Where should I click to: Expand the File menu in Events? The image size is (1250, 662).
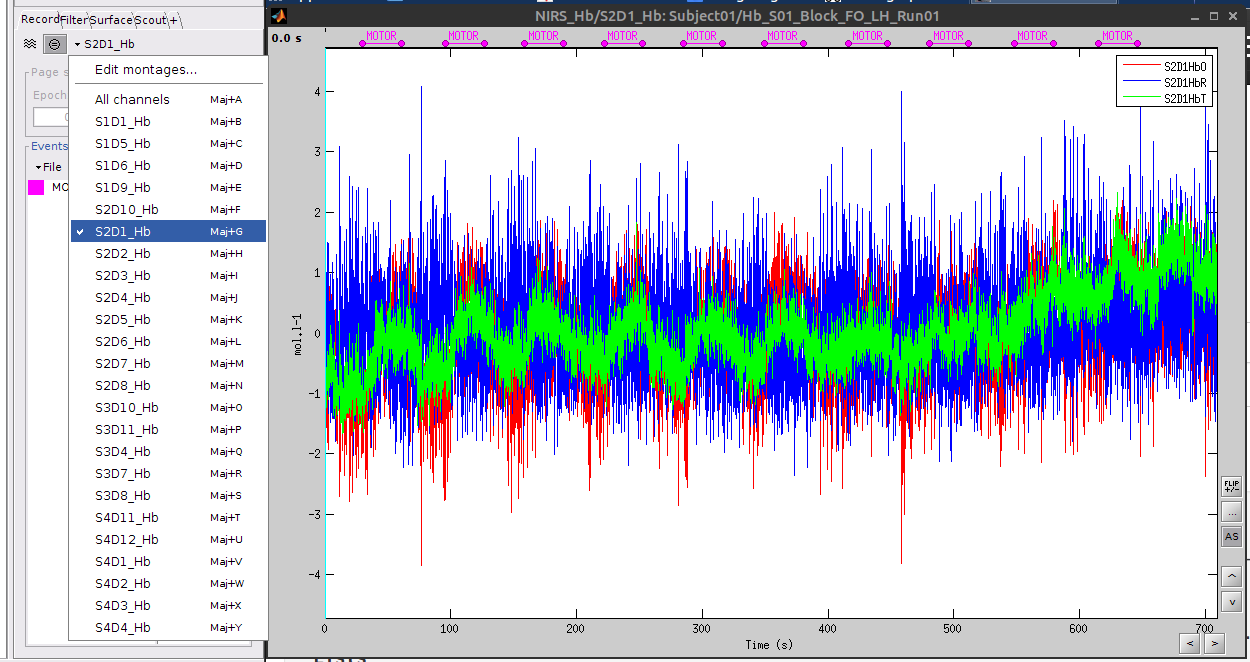pyautogui.click(x=48, y=167)
